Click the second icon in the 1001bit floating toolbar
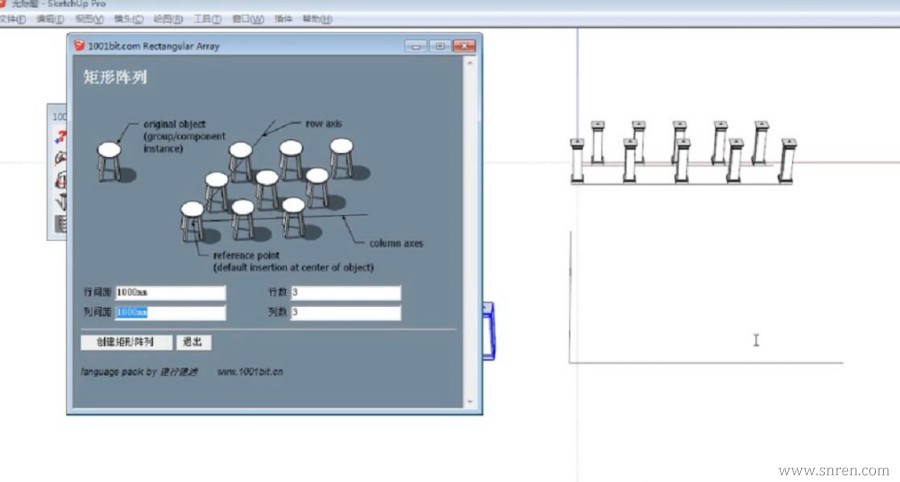The height and width of the screenshot is (482, 900). pos(61,158)
